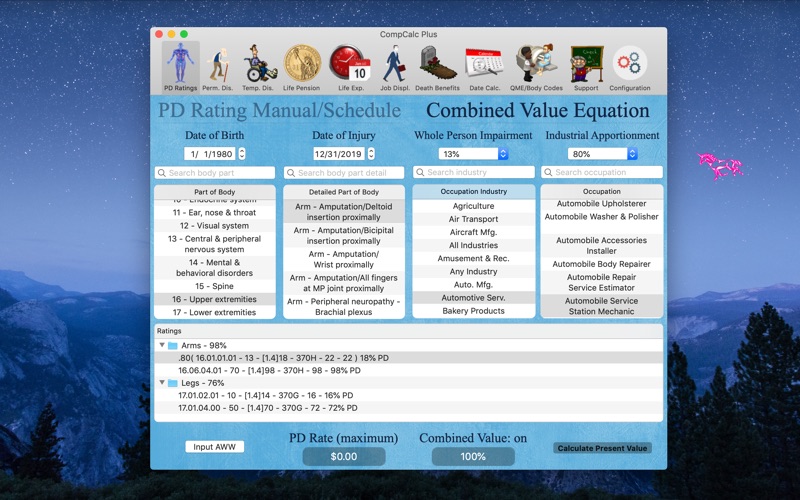800x500 pixels.
Task: Focus the Search industry field
Action: [x=473, y=172]
